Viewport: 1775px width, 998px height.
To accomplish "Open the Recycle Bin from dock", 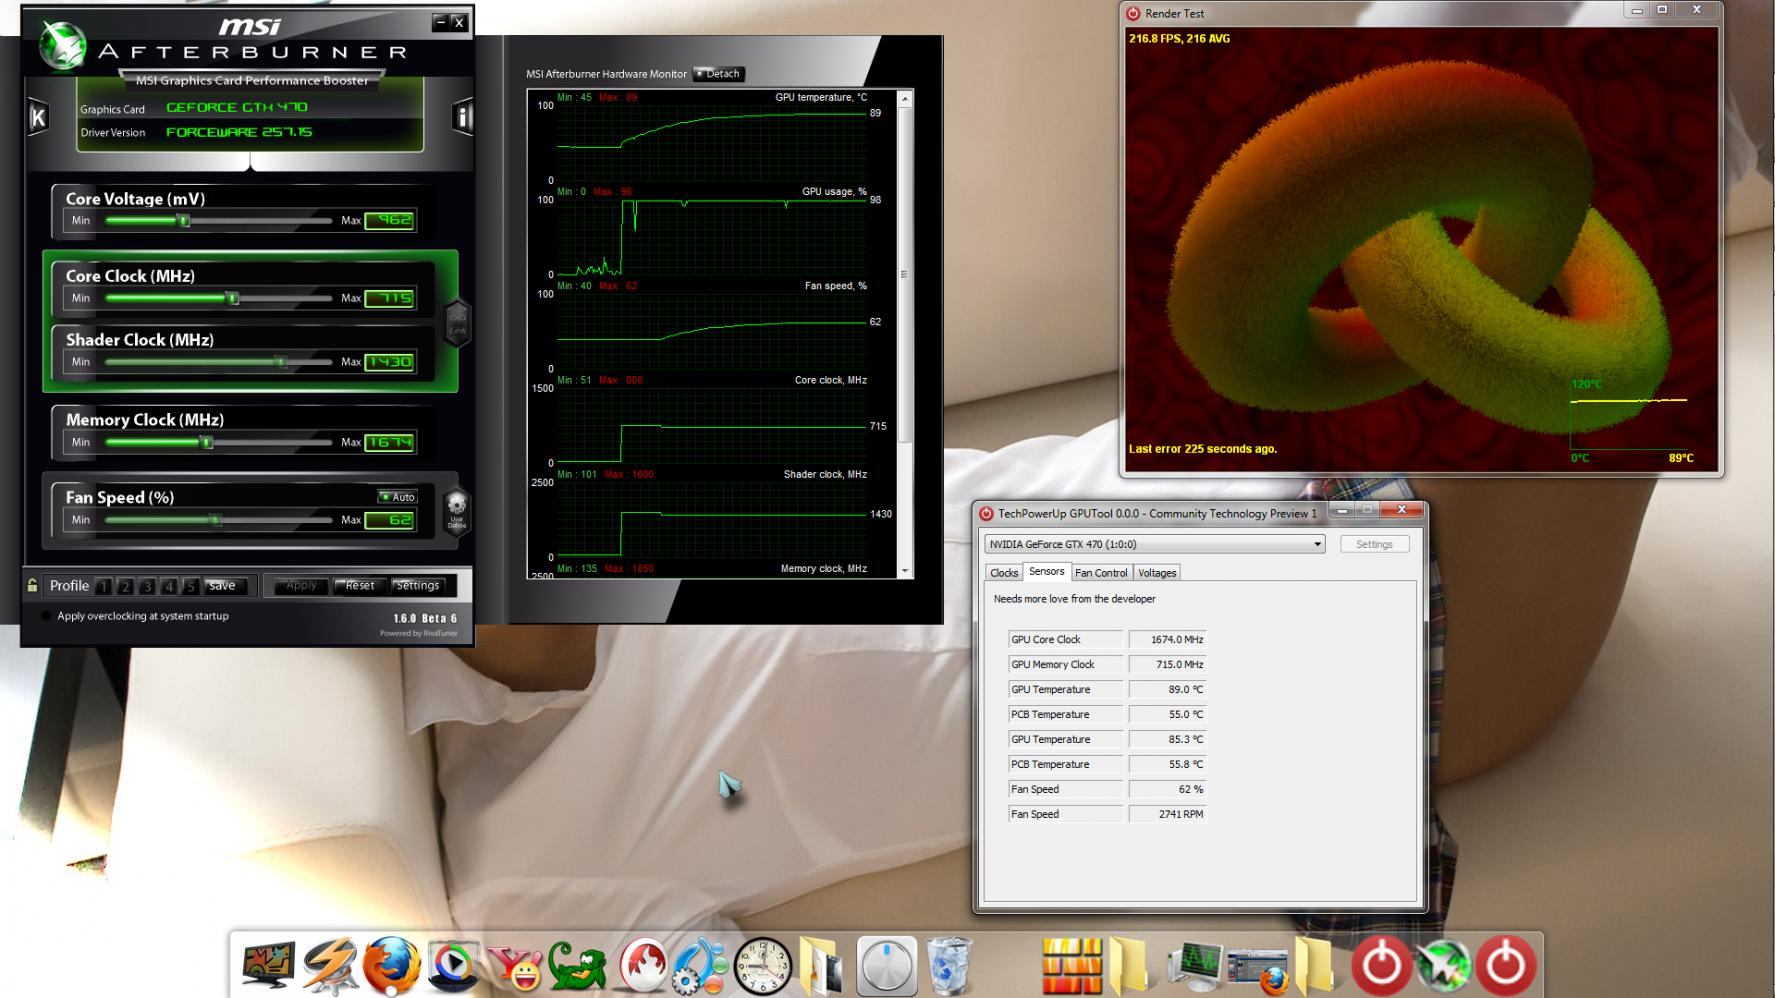I will 948,966.
